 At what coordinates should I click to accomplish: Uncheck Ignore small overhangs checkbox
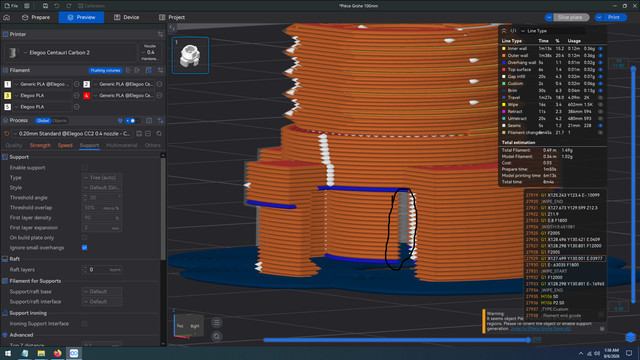84,248
